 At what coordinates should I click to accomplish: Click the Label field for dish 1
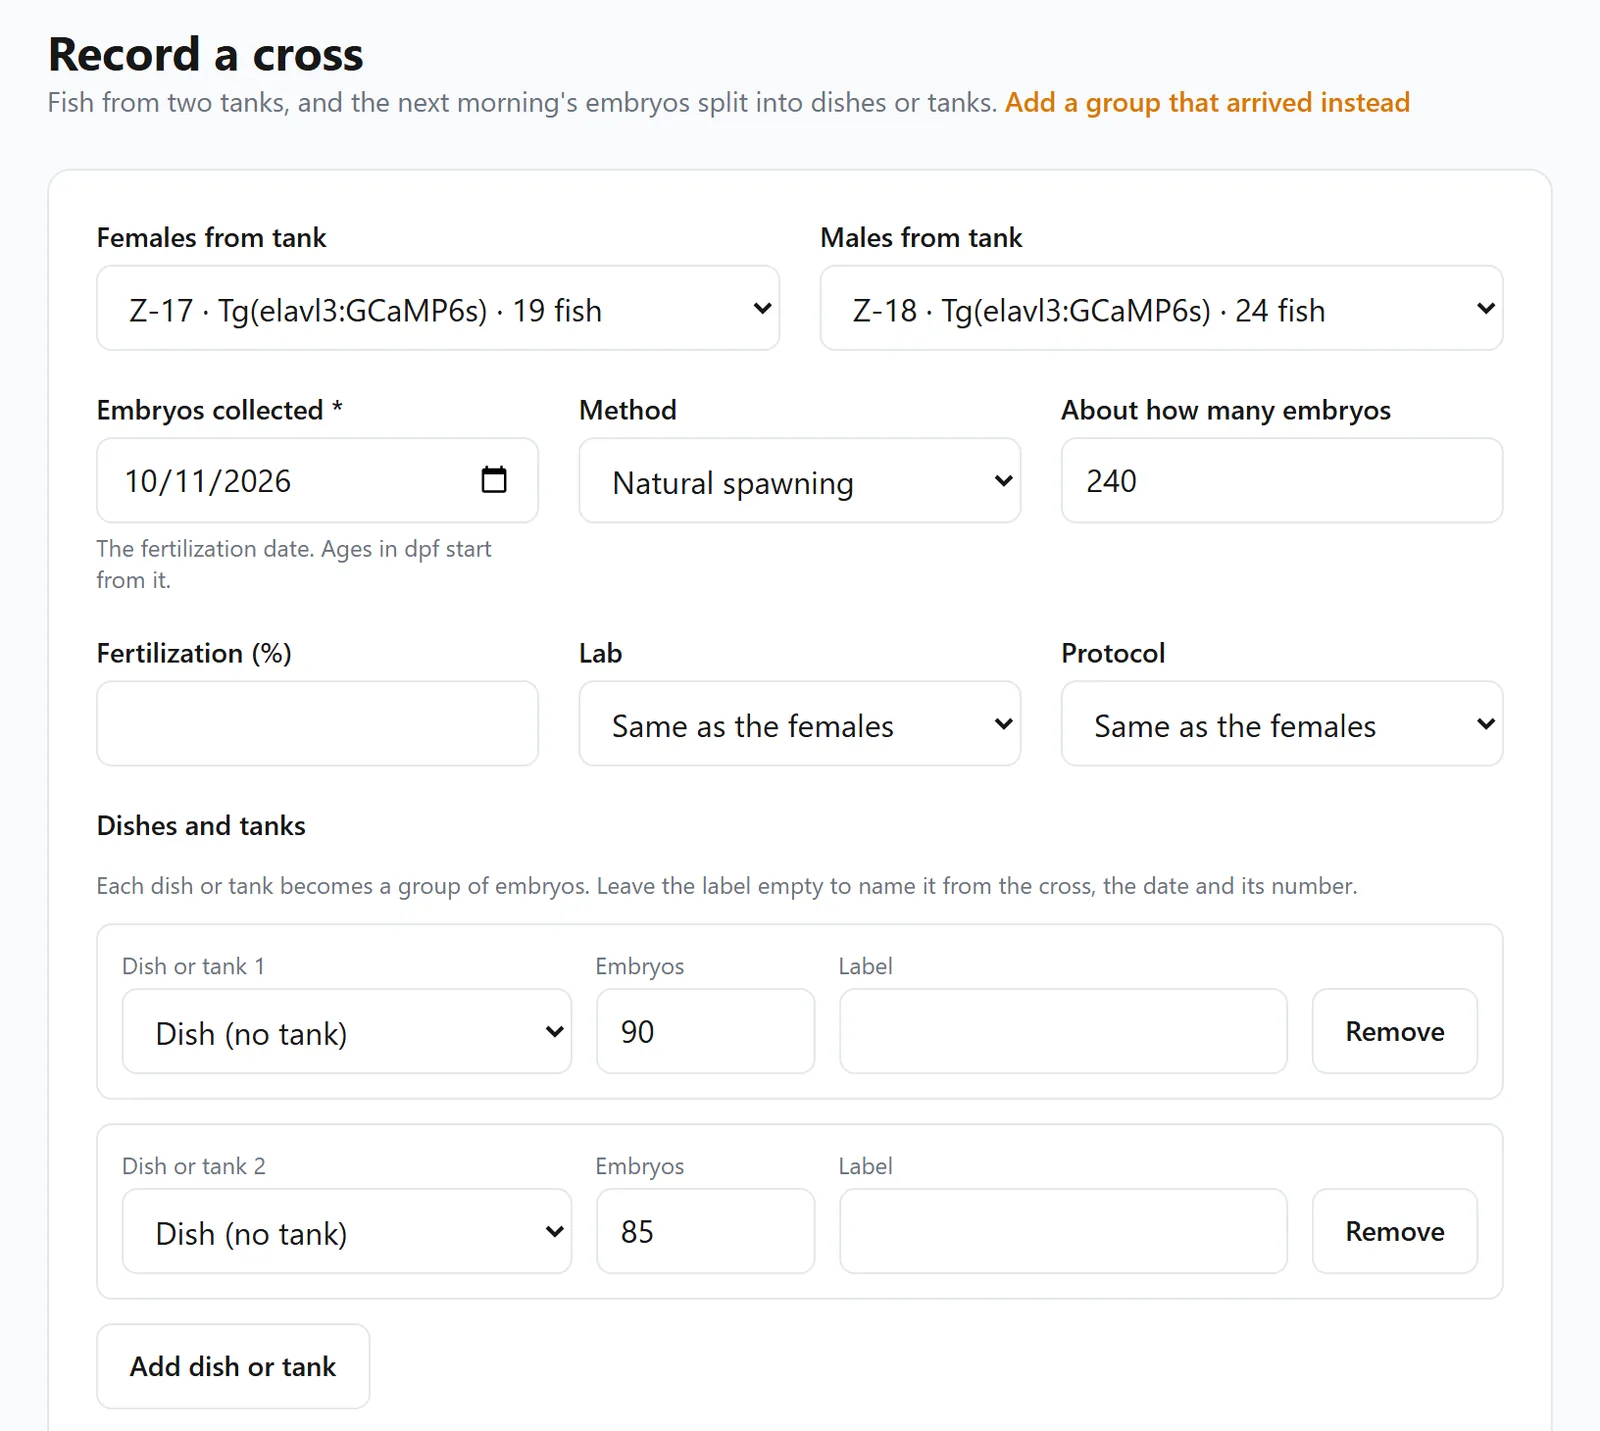1063,1032
